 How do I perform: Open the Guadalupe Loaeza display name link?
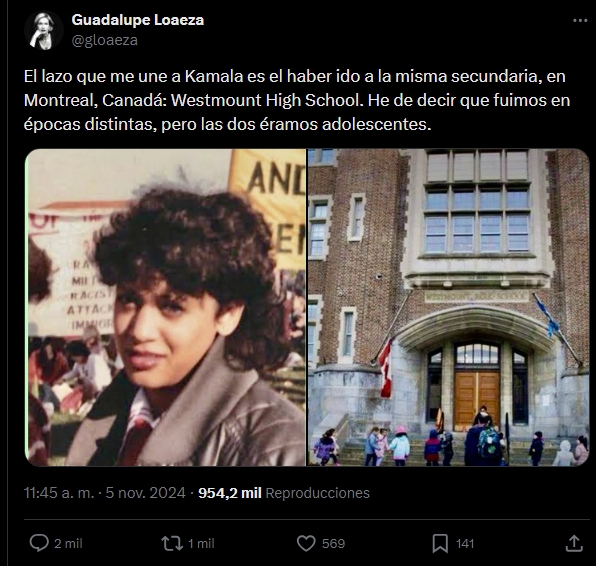pyautogui.click(x=138, y=20)
